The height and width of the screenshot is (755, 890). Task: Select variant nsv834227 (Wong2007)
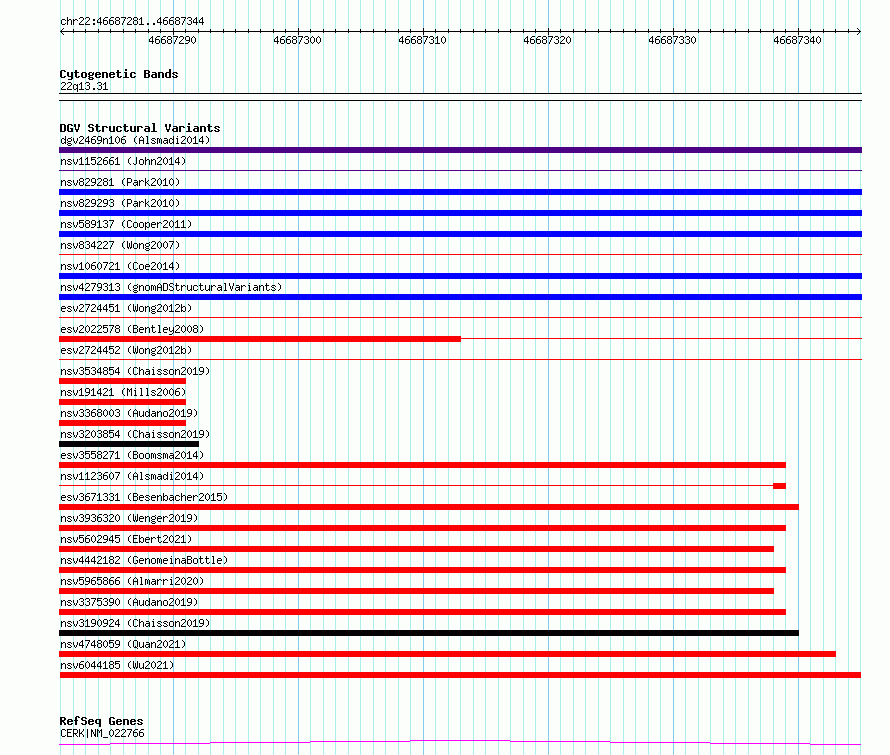point(120,245)
